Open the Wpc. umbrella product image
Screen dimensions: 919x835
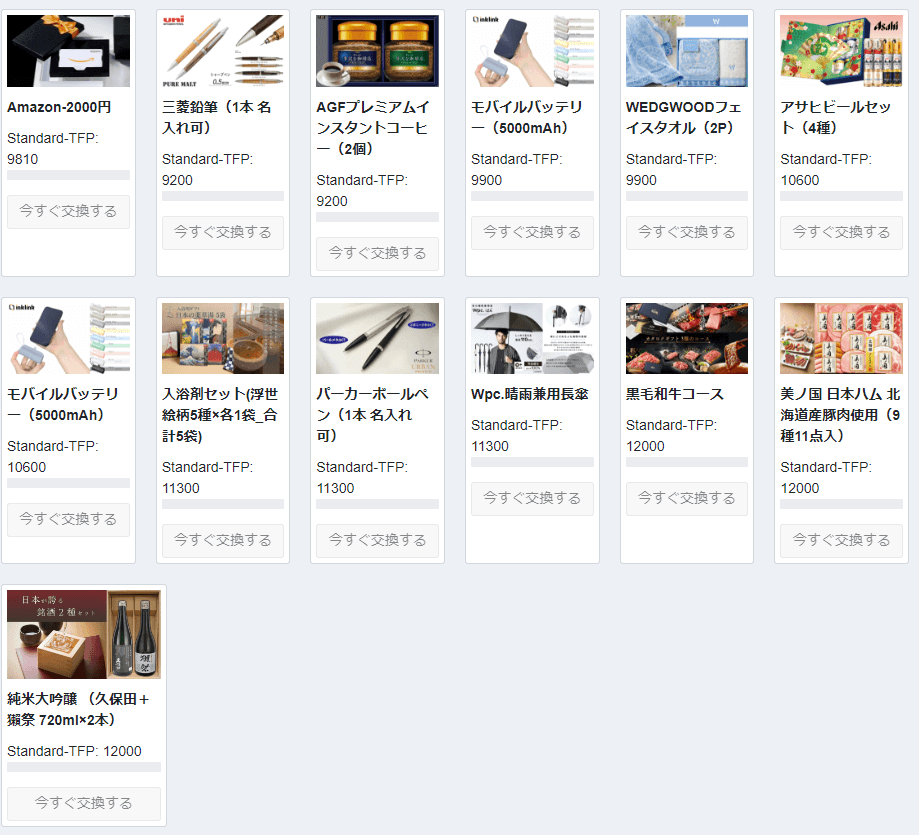coord(532,338)
